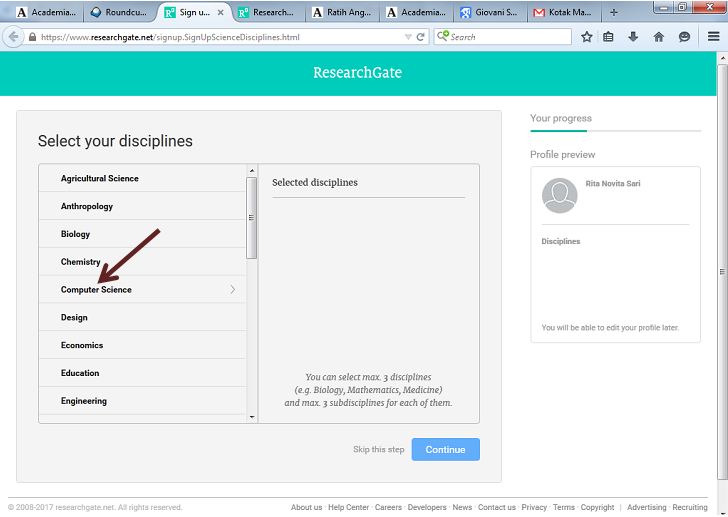Switch to the Roundcube tab
The height and width of the screenshot is (517, 728).
[119, 13]
